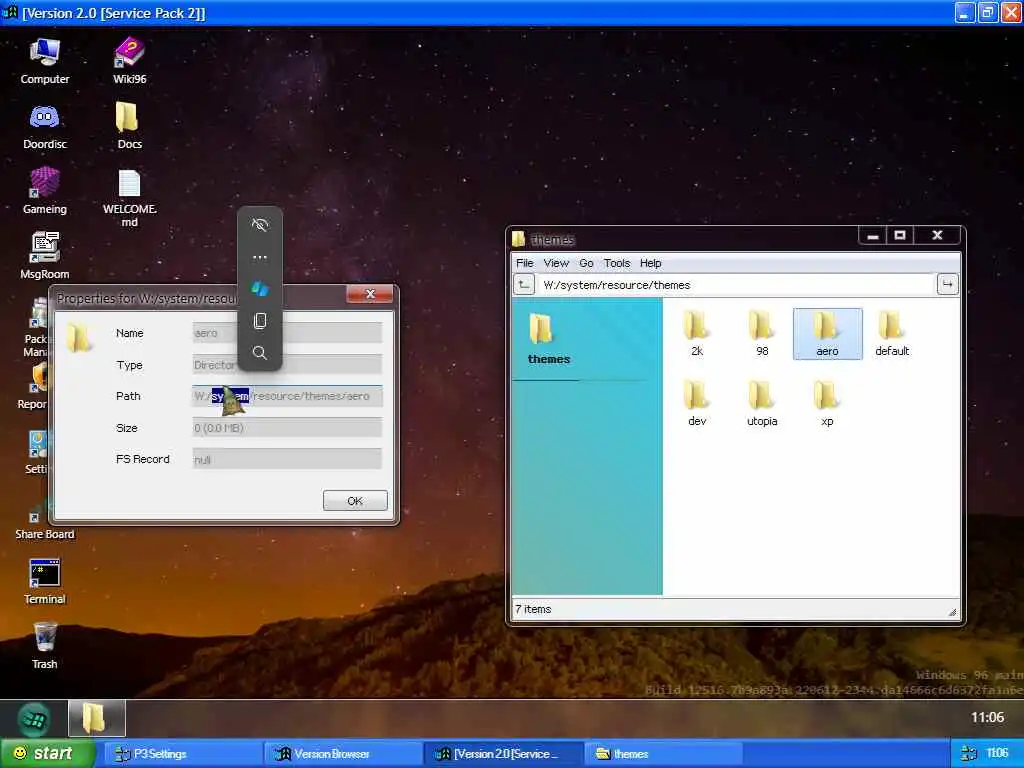Select the default theme folder
Image resolution: width=1024 pixels, height=768 pixels.
point(892,334)
